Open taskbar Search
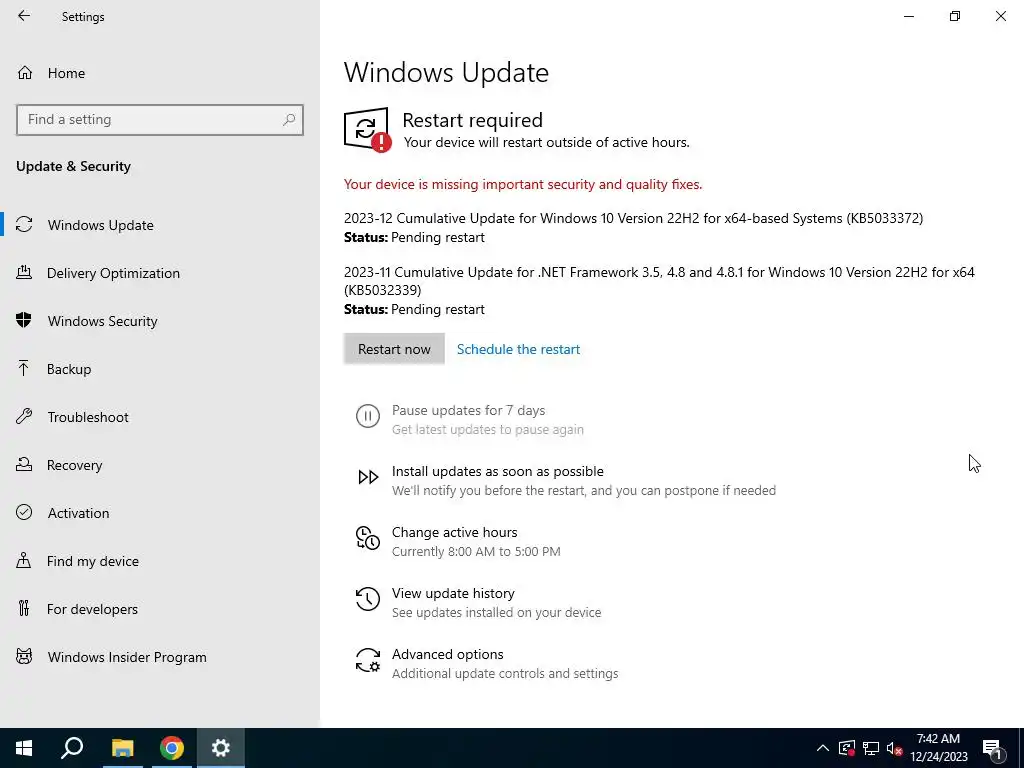Screen dimensions: 1024x768 click(72, 748)
